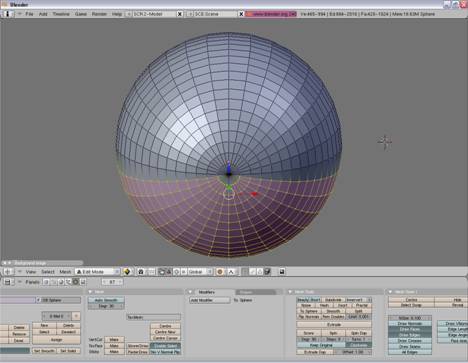Click the OB:Sphere name field
The width and height of the screenshot is (468, 363).
[x=61, y=300]
